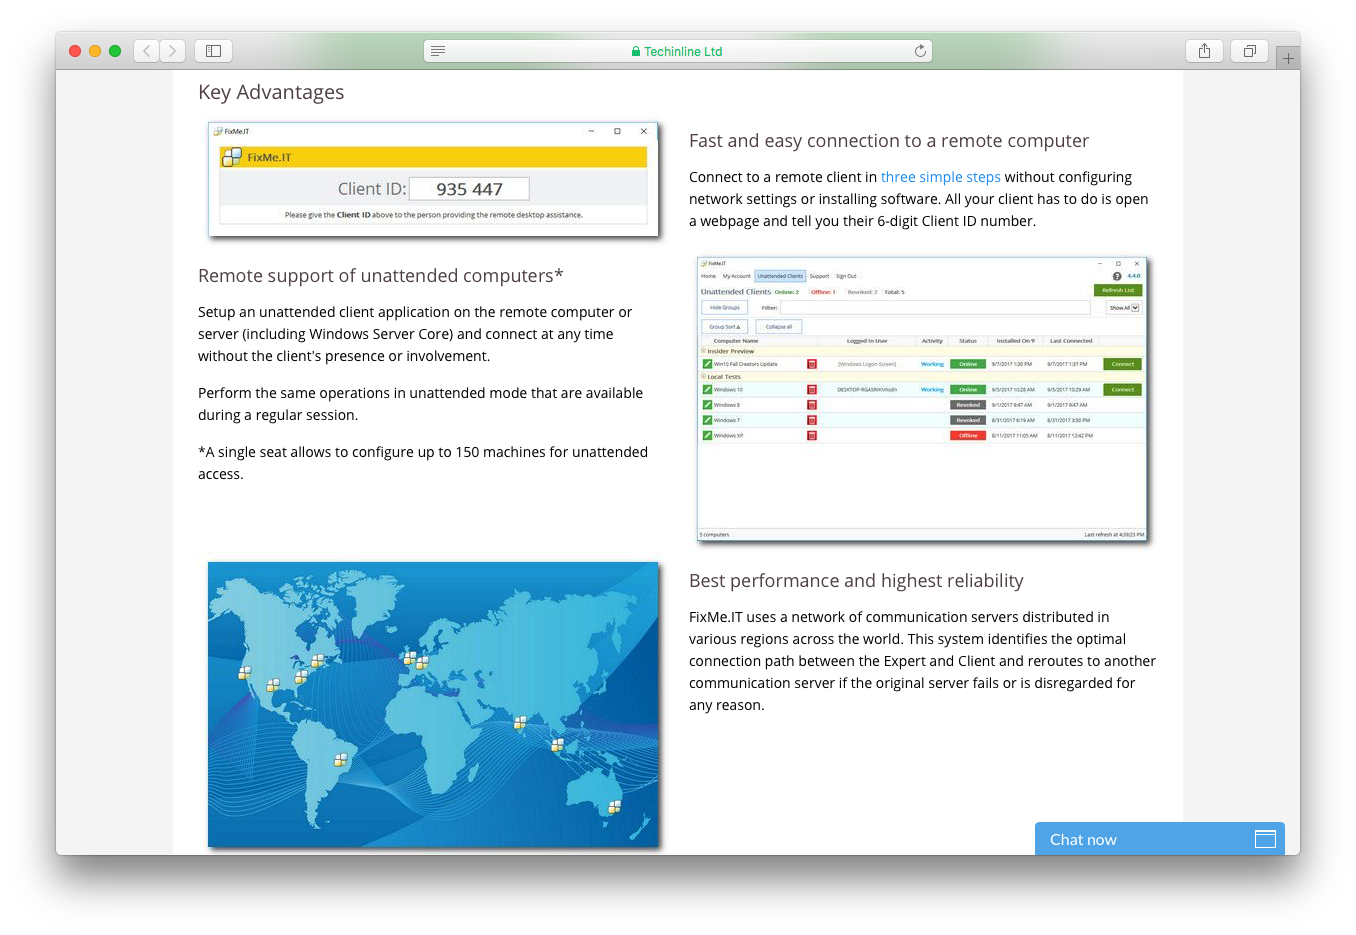Connect to the Windows 10 client
1356x935 pixels.
[1122, 390]
